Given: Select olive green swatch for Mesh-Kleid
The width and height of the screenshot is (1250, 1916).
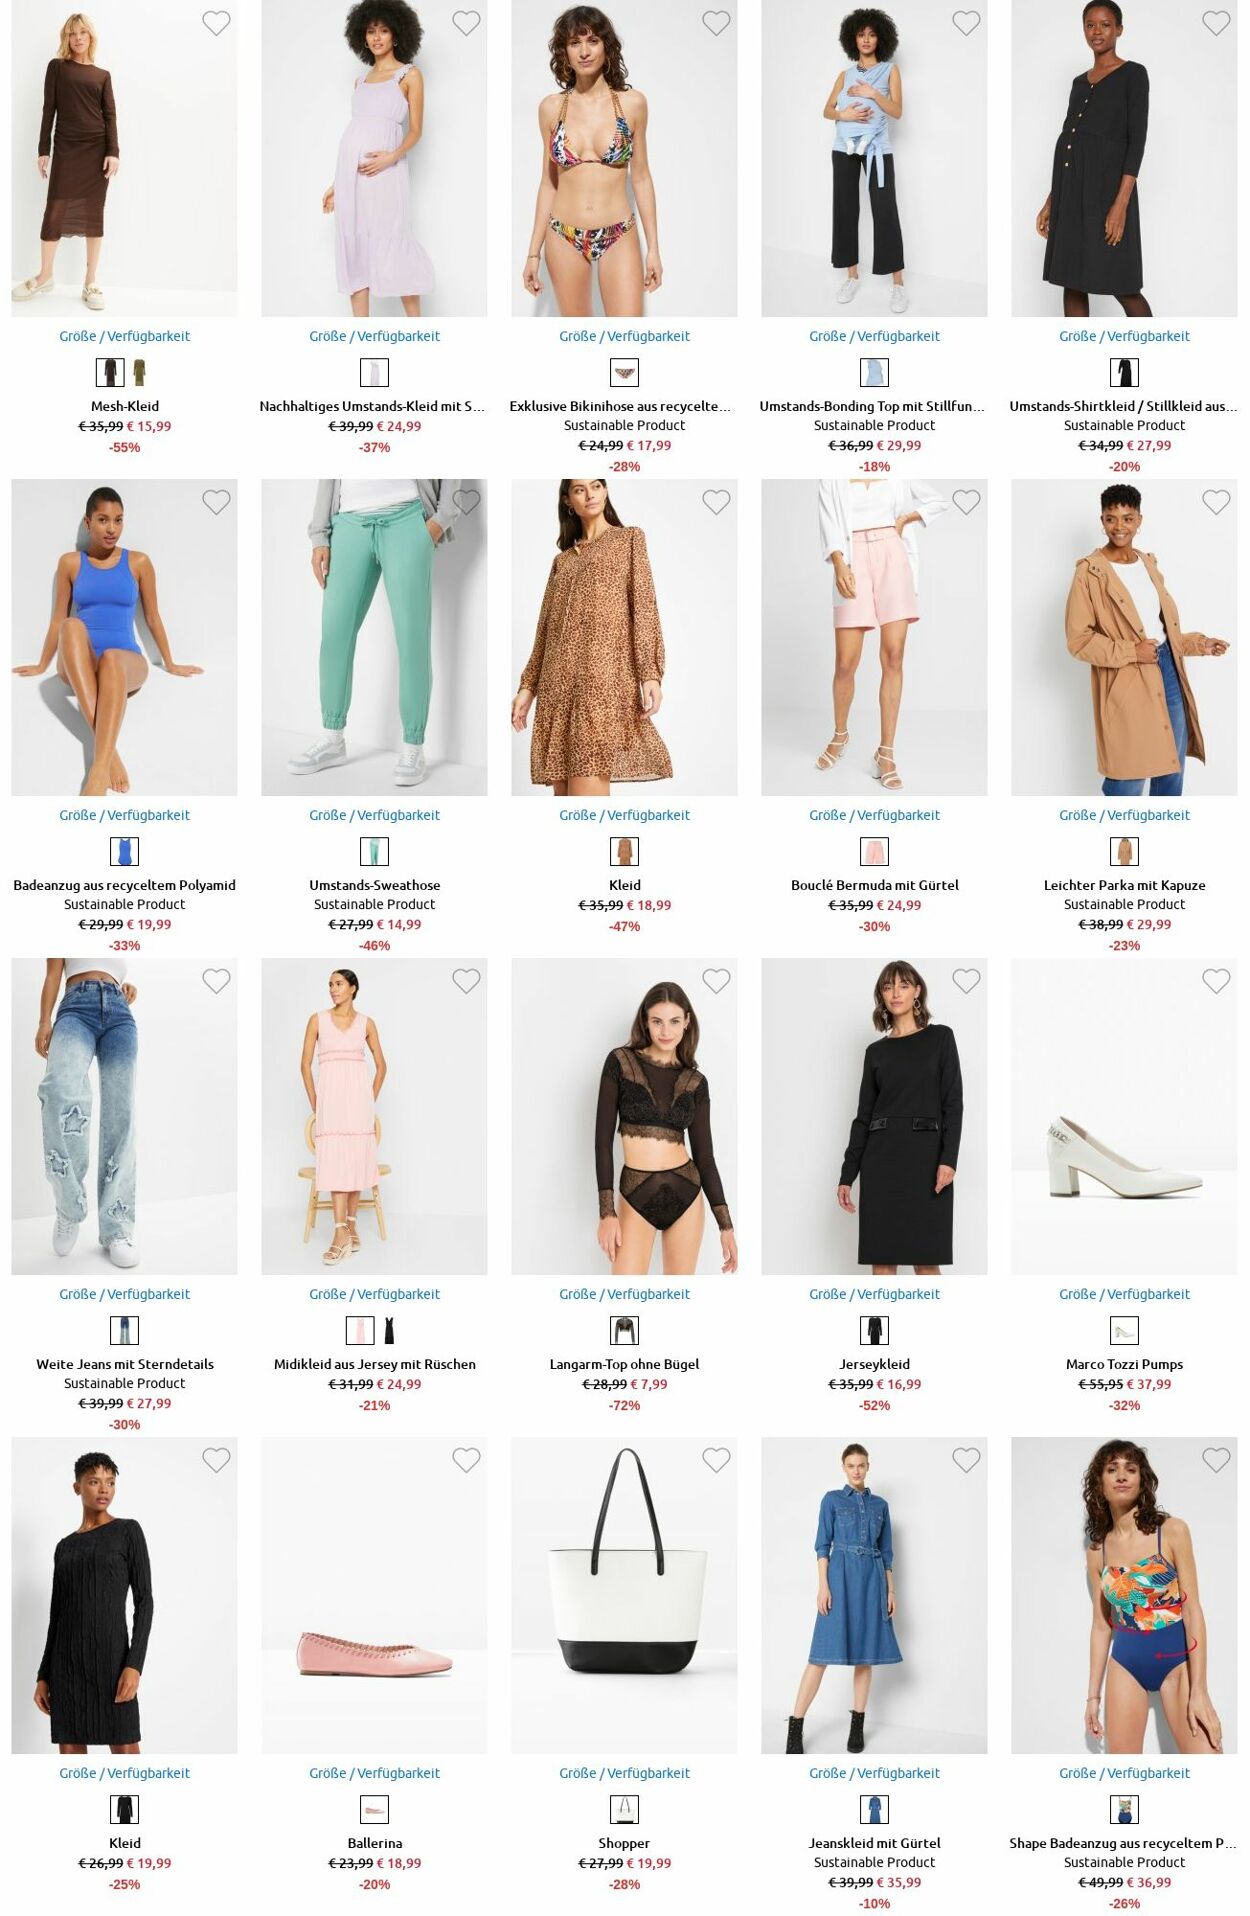Looking at the screenshot, I should tap(139, 373).
